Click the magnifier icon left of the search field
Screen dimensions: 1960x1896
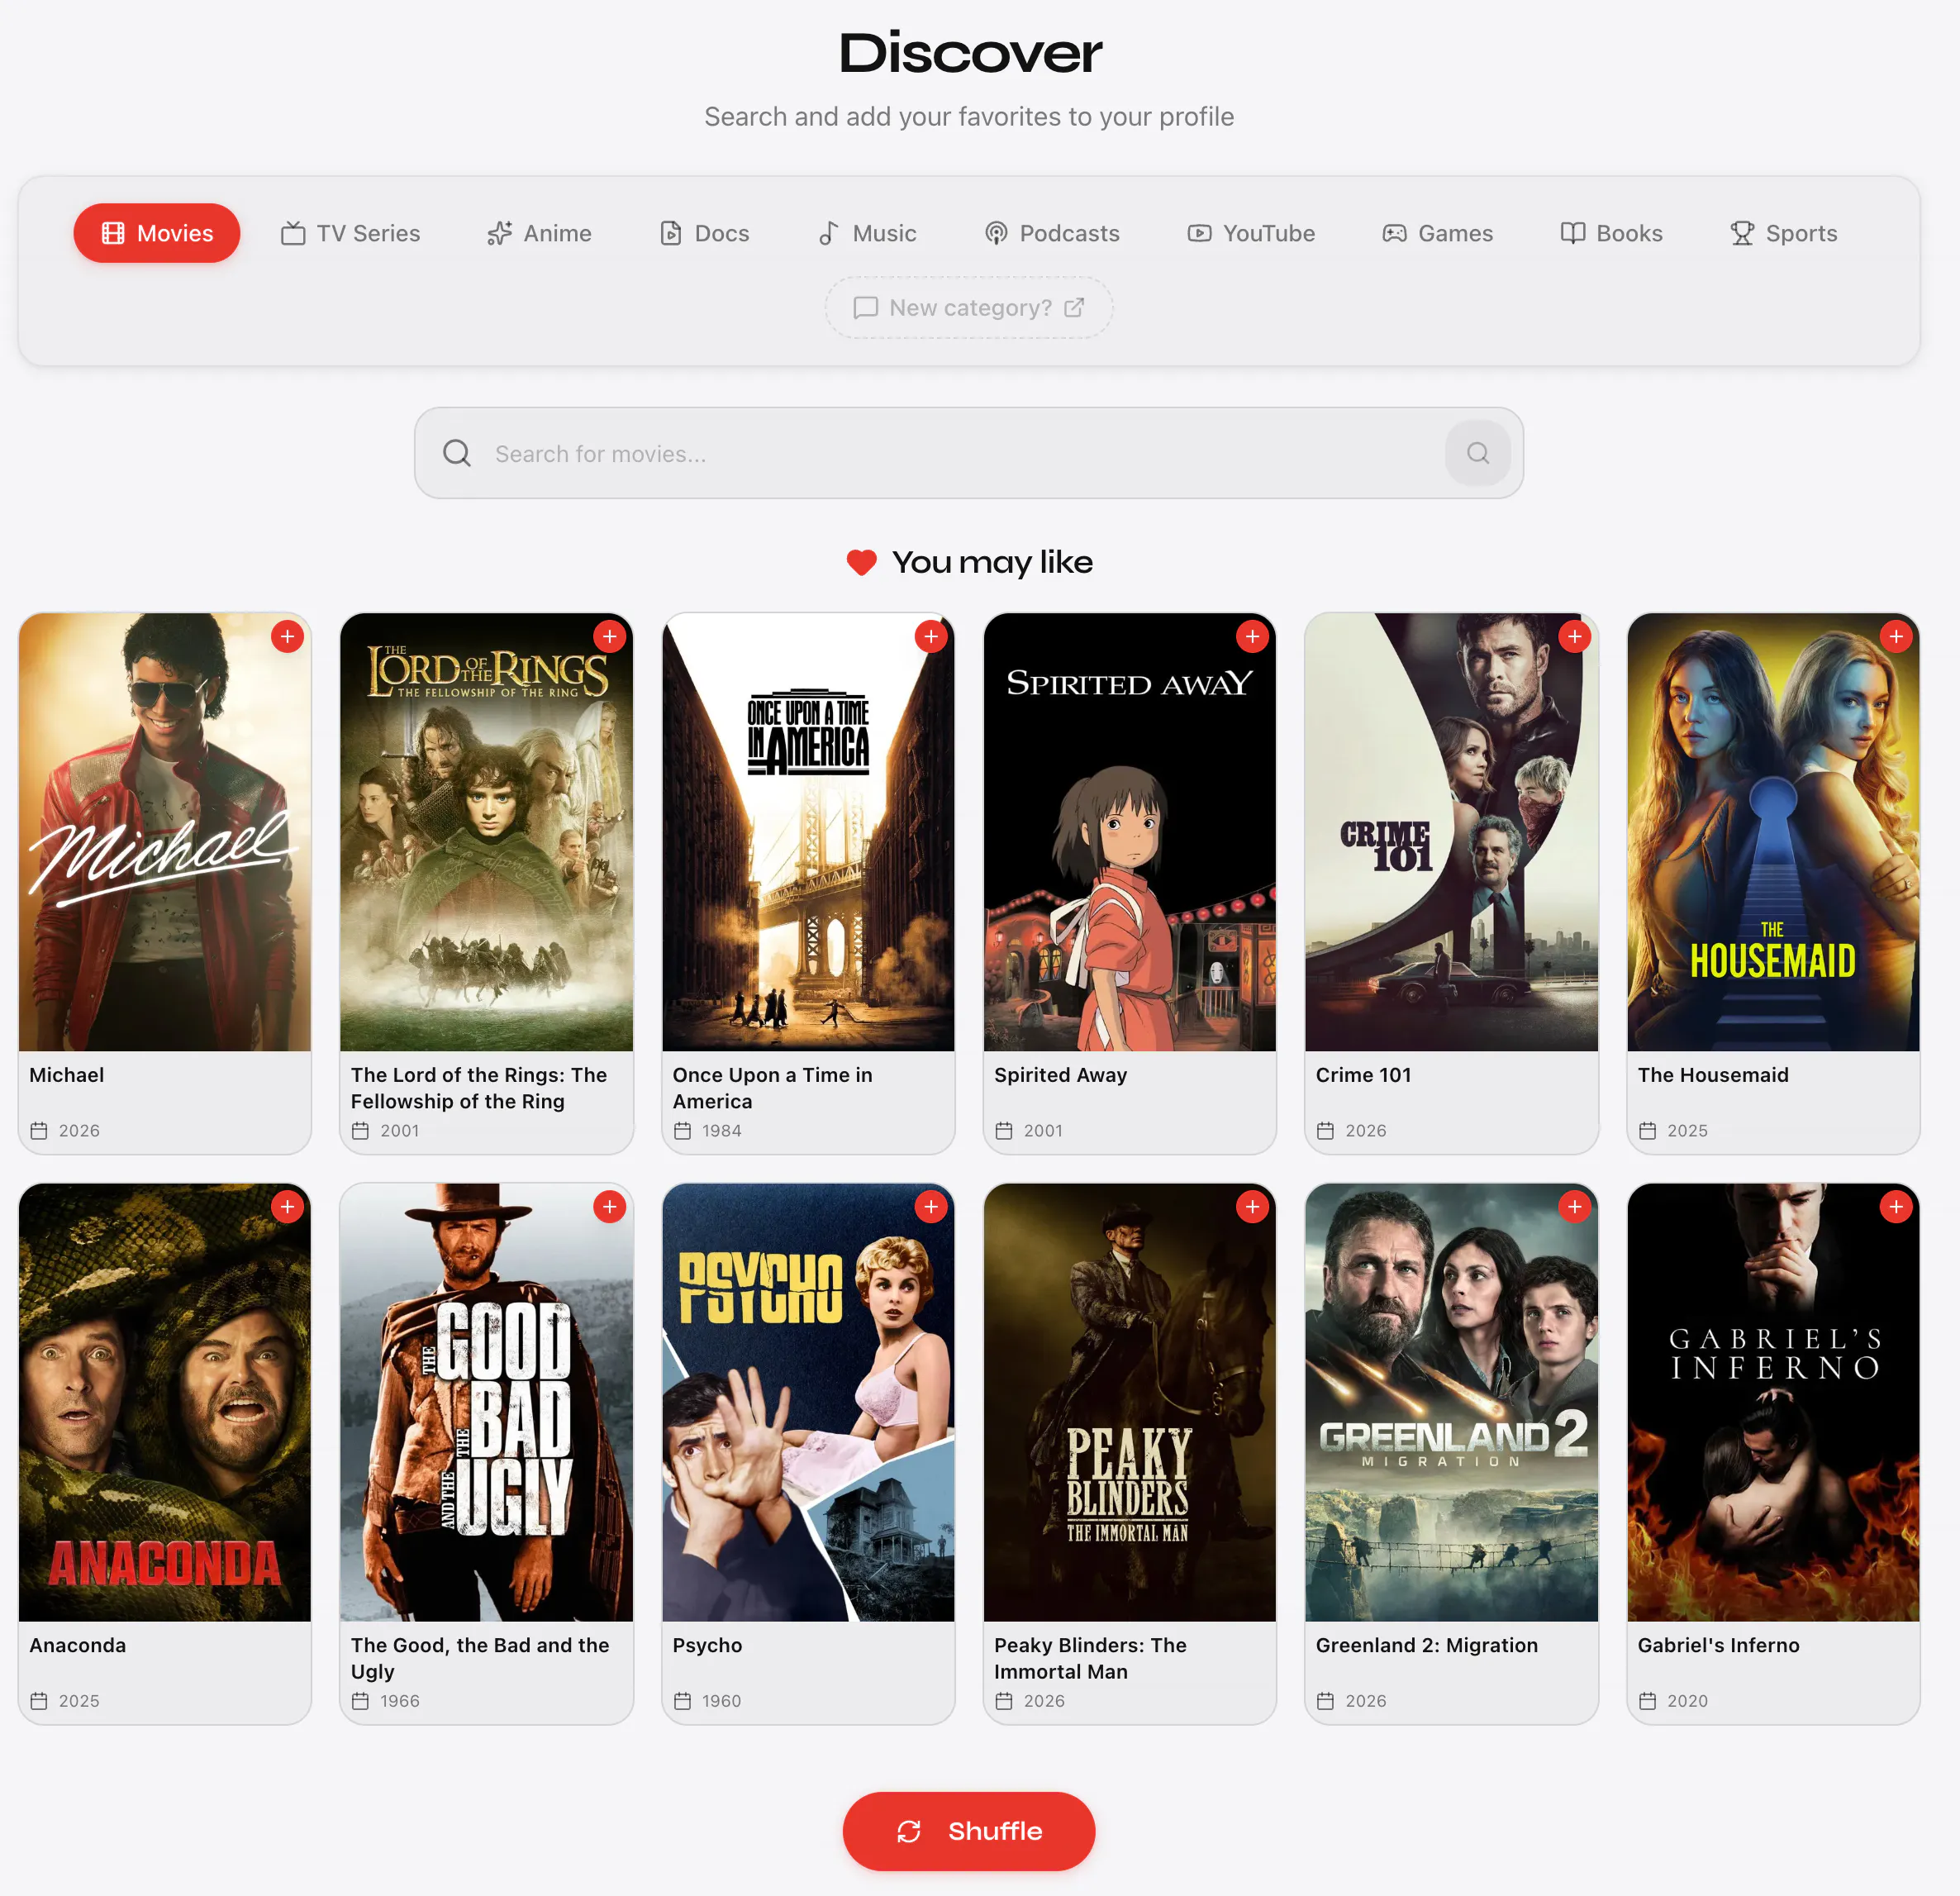point(457,453)
